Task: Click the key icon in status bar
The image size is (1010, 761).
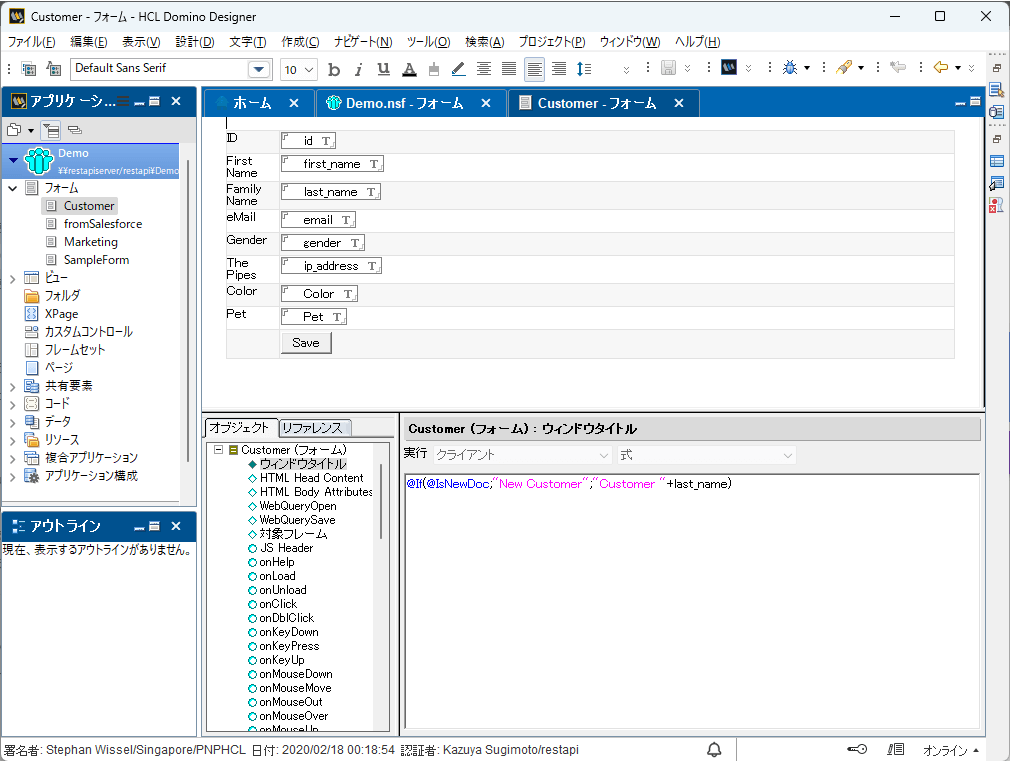Action: (857, 749)
